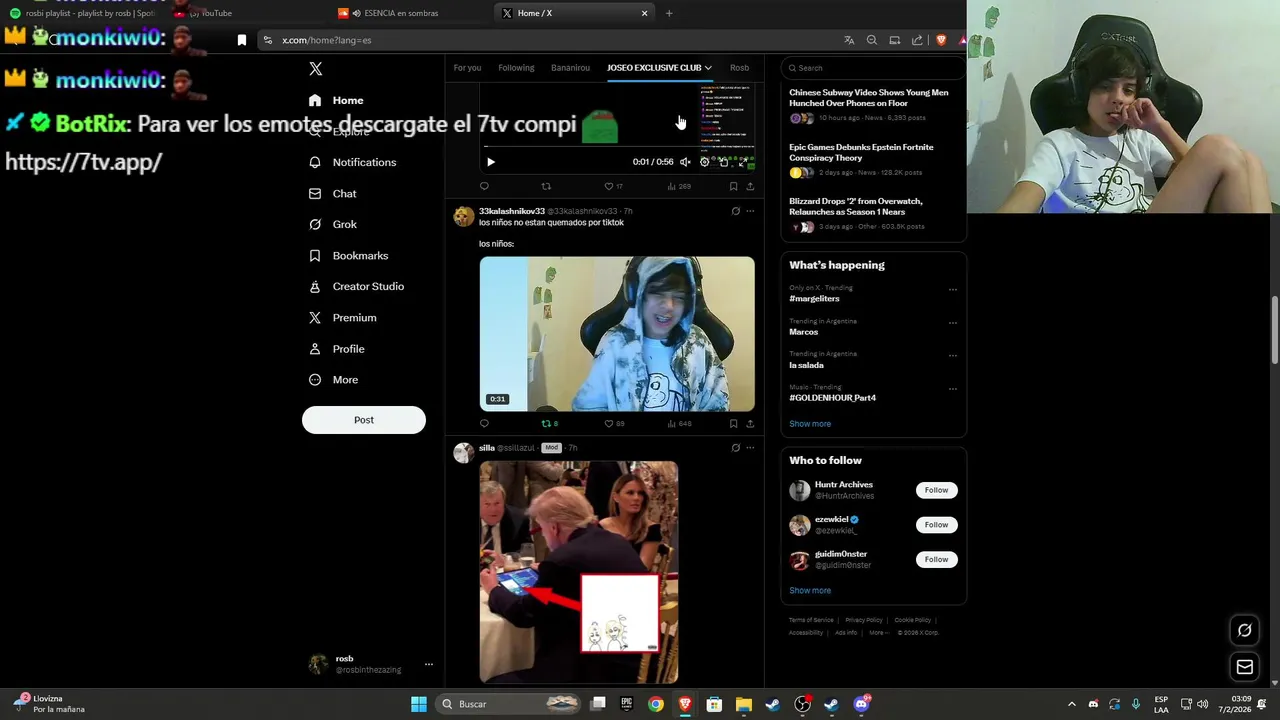Open silla post image
This screenshot has width=1280, height=720.
point(578,572)
